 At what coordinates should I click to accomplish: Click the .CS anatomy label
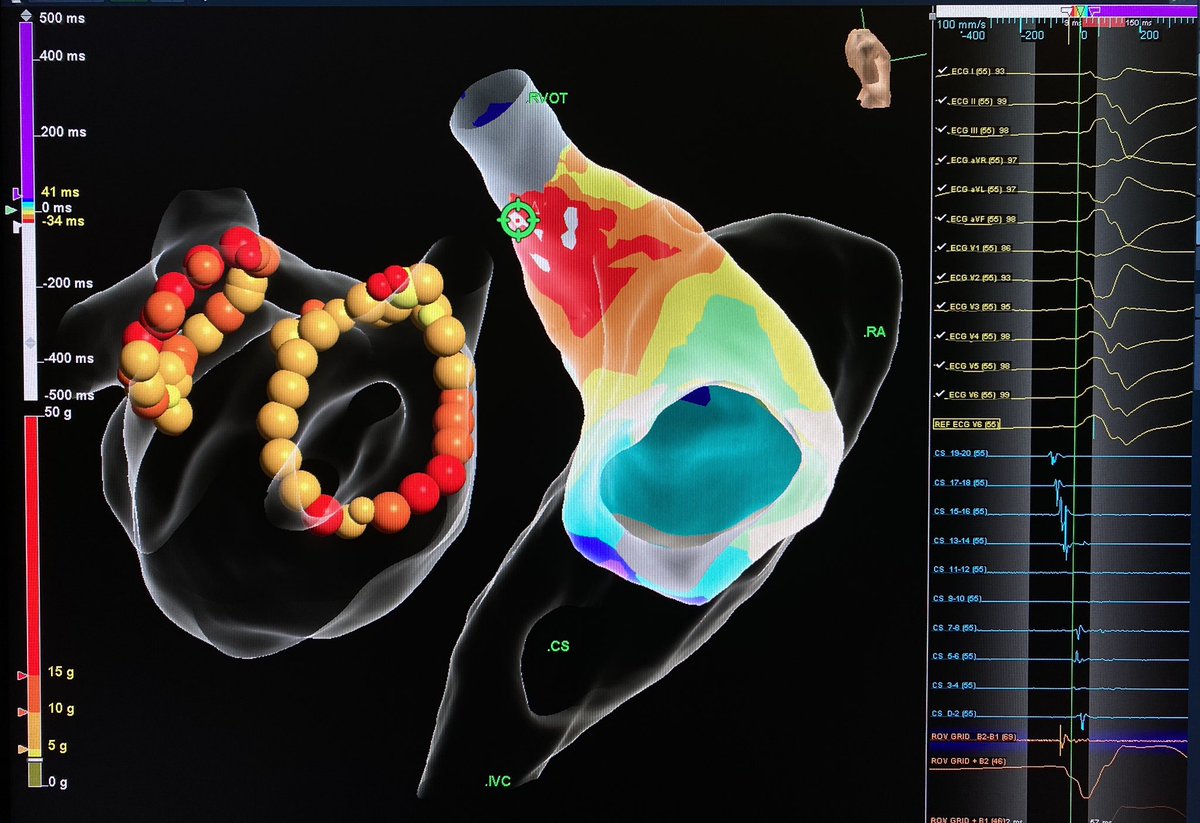click(558, 646)
